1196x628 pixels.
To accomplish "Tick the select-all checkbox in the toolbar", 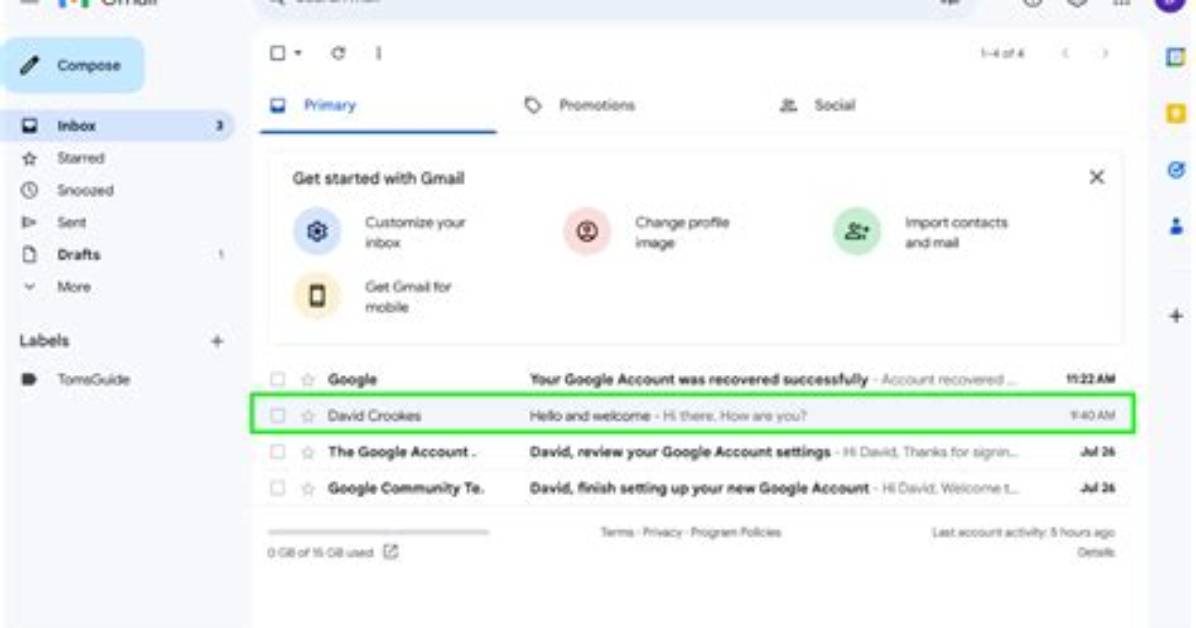I will [x=278, y=53].
